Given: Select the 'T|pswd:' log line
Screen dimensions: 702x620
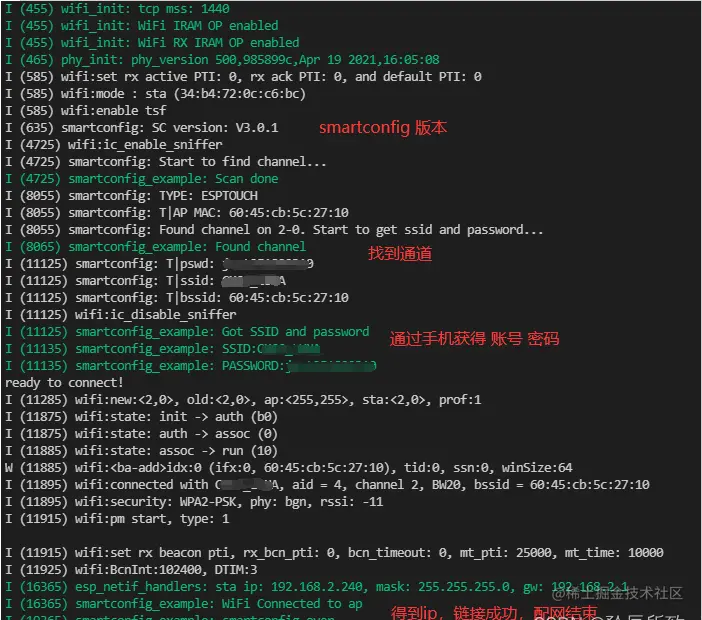Looking at the screenshot, I should point(159,264).
